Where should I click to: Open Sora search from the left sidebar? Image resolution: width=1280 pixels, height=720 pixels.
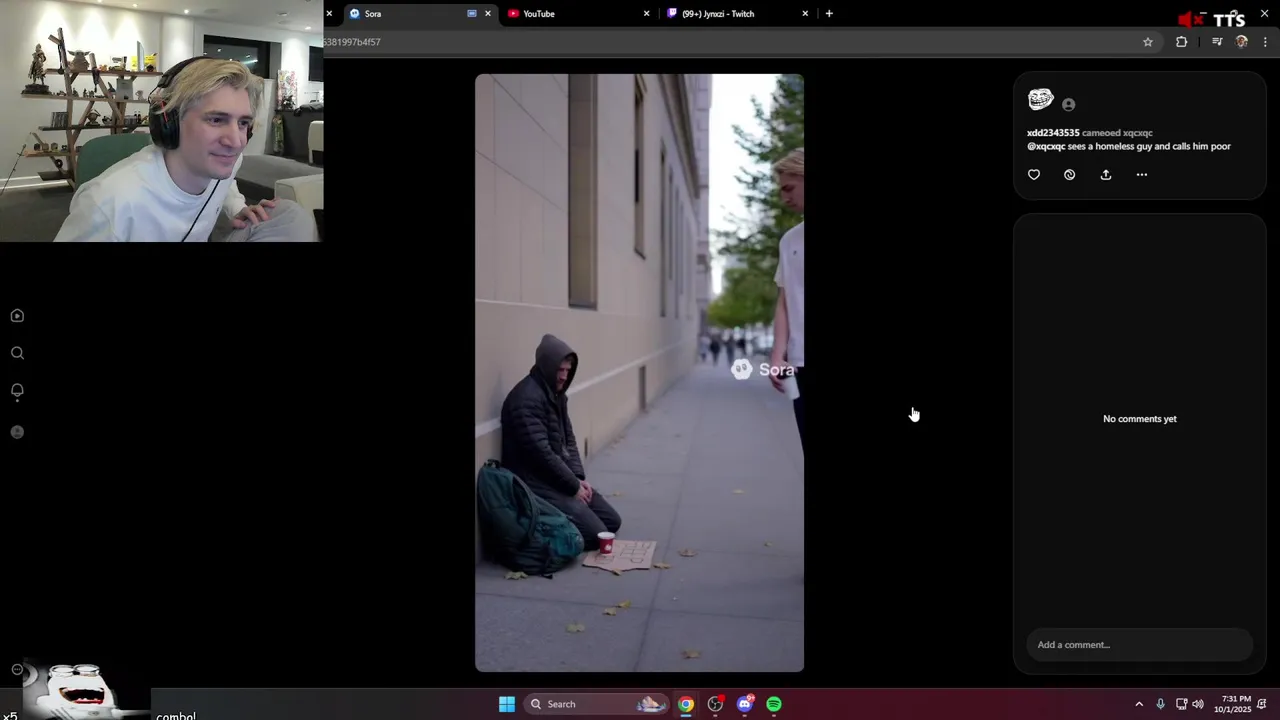click(17, 353)
